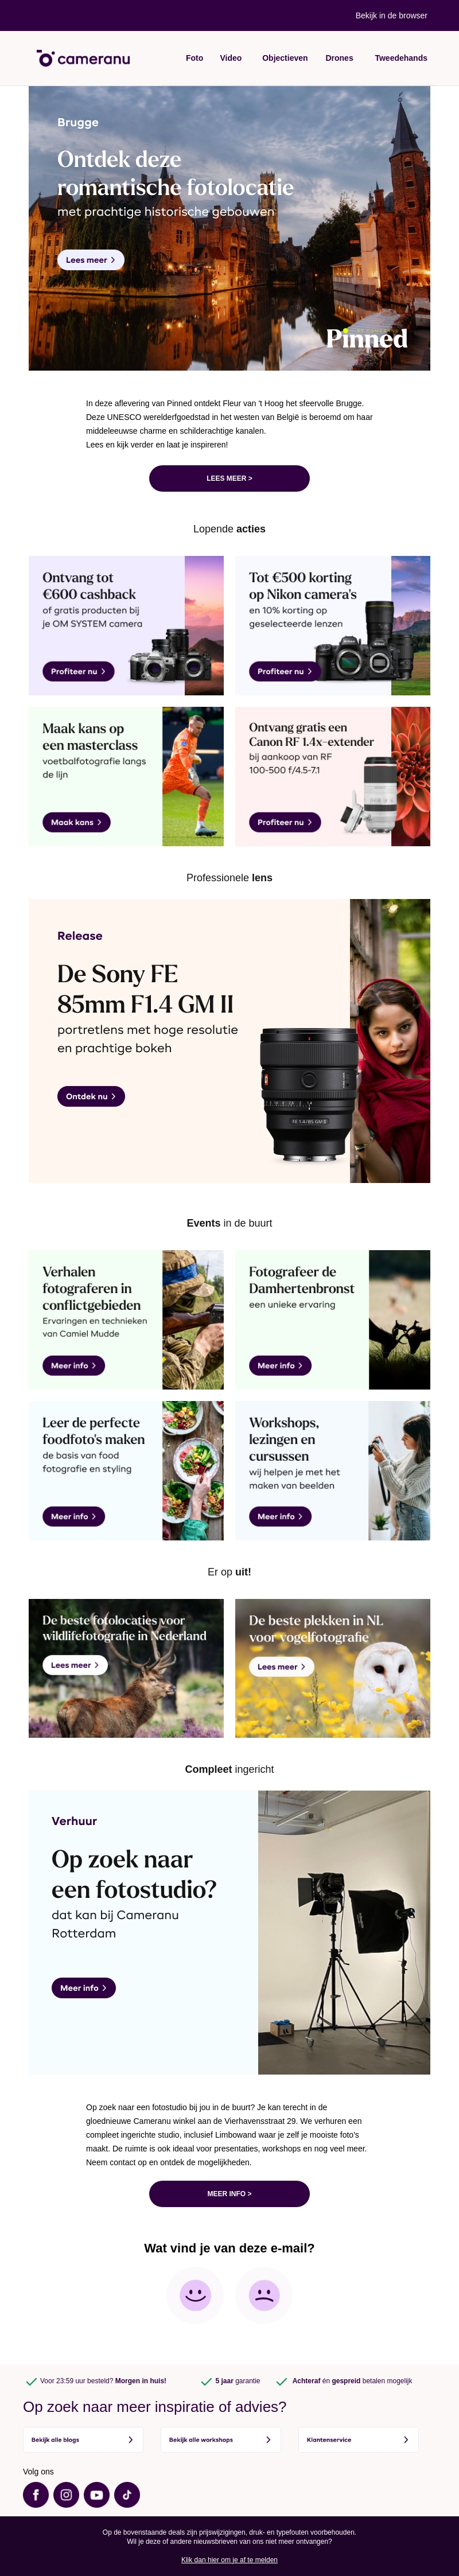Open the Facebook social icon
The width and height of the screenshot is (459, 2576).
[36, 2494]
